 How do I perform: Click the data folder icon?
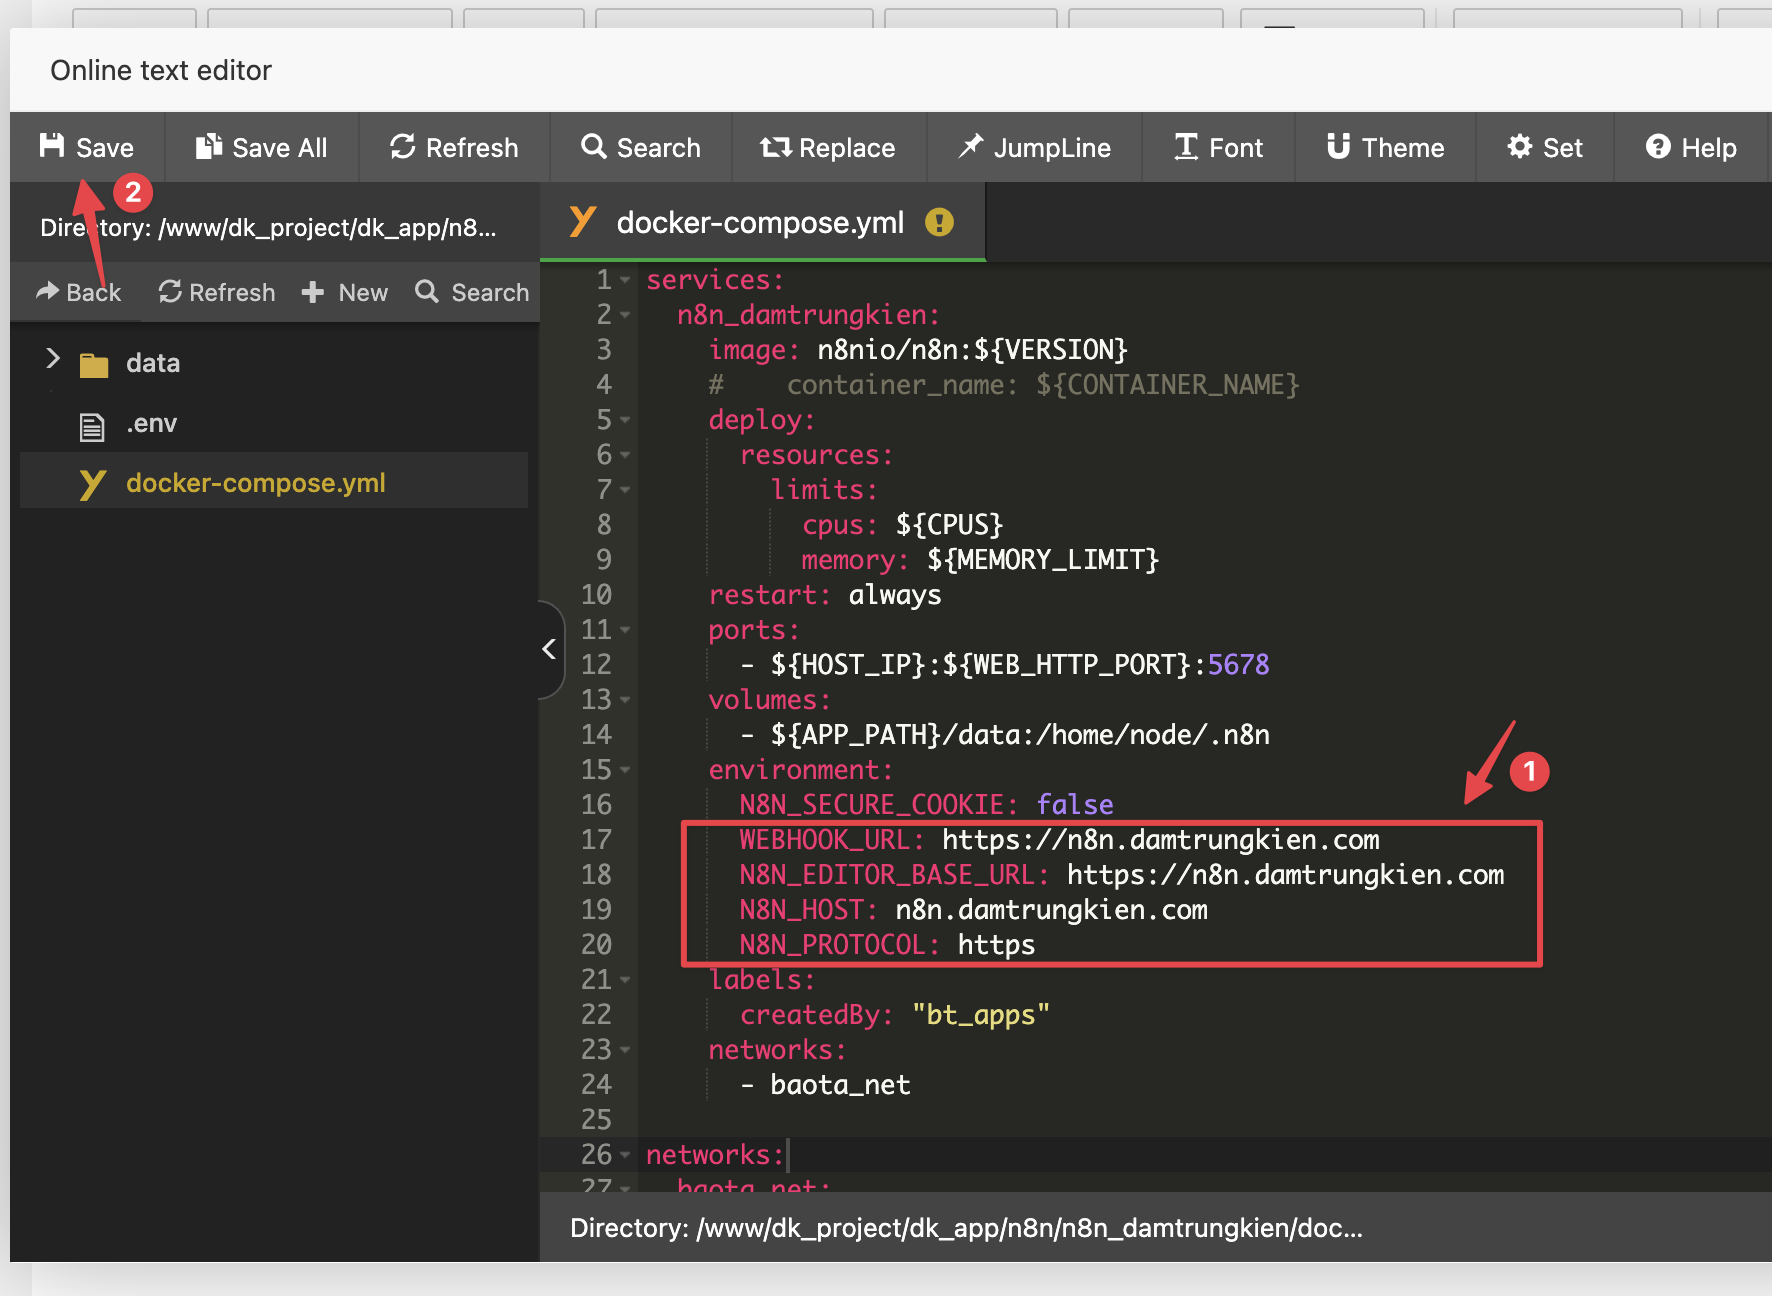(94, 364)
